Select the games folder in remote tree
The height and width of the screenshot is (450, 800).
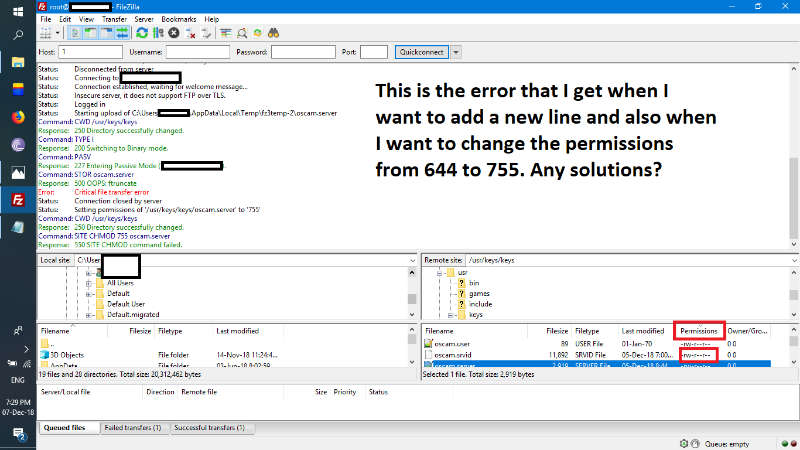(x=479, y=294)
